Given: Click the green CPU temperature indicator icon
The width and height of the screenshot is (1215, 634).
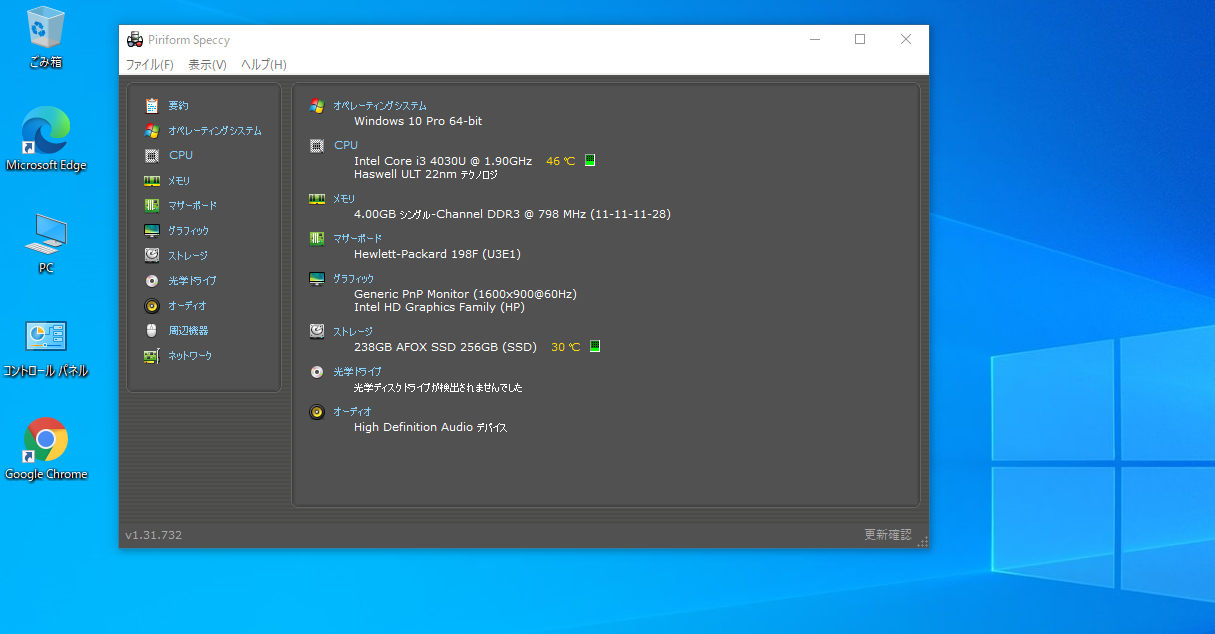Looking at the screenshot, I should (x=590, y=160).
